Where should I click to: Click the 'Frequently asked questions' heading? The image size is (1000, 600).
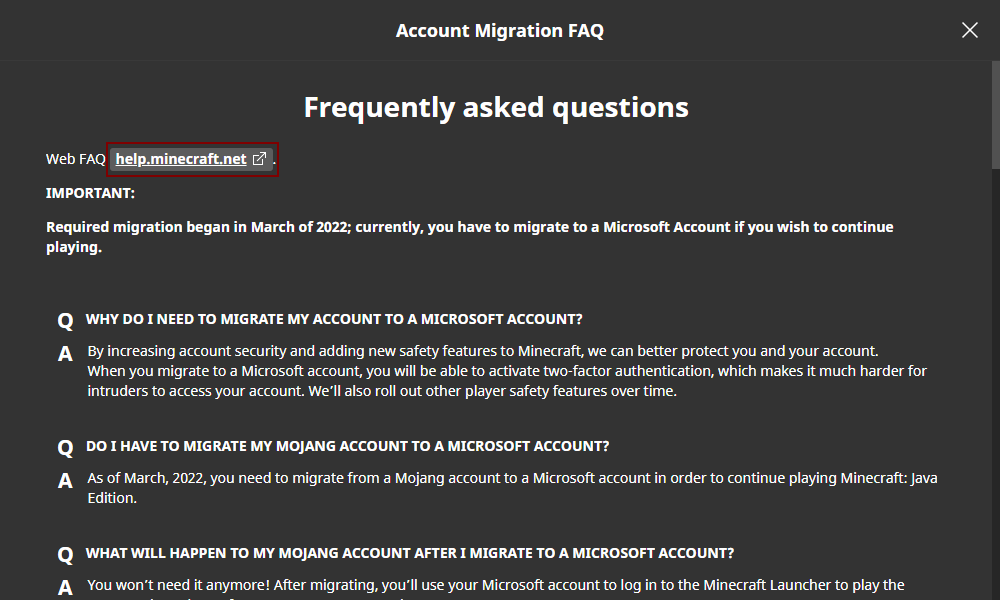coord(496,107)
